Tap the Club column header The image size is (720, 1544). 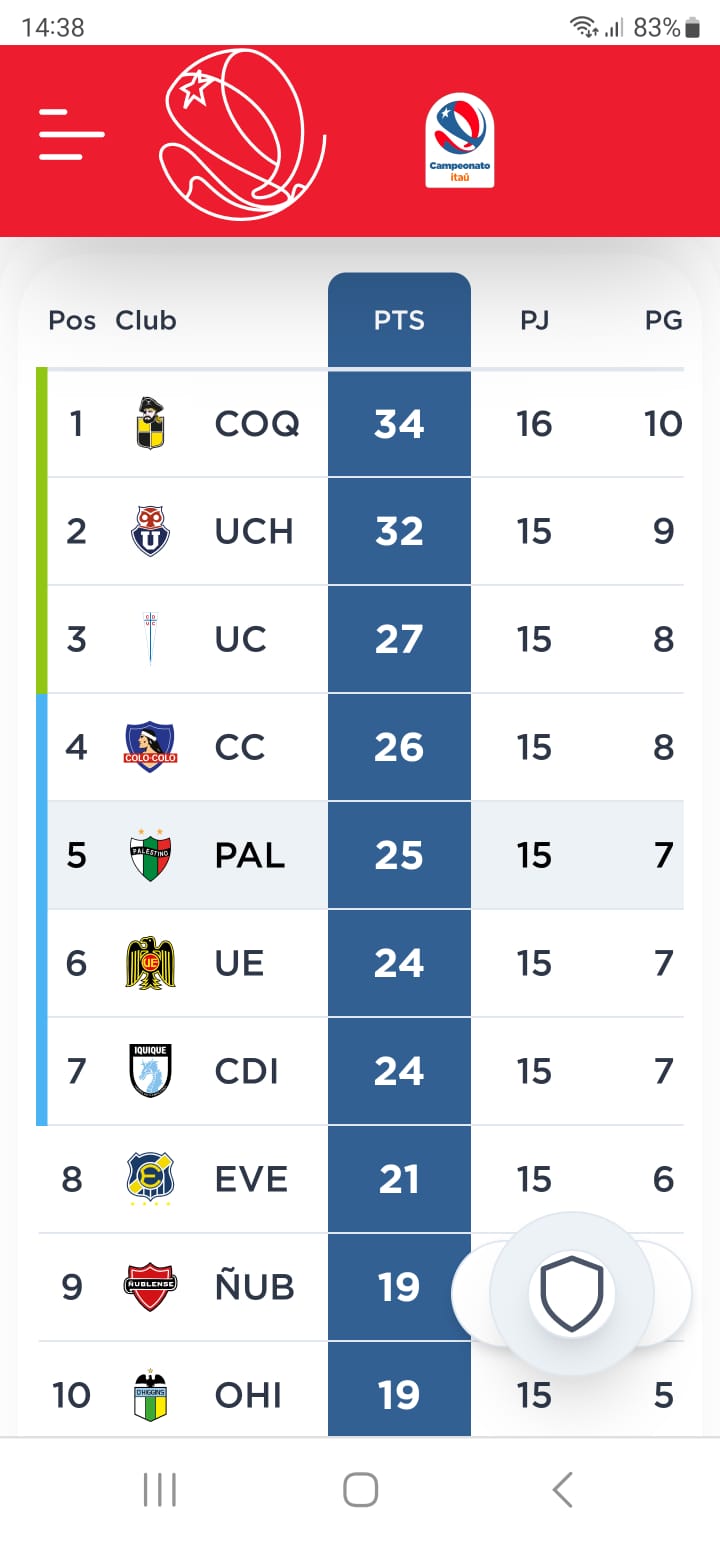pos(146,320)
